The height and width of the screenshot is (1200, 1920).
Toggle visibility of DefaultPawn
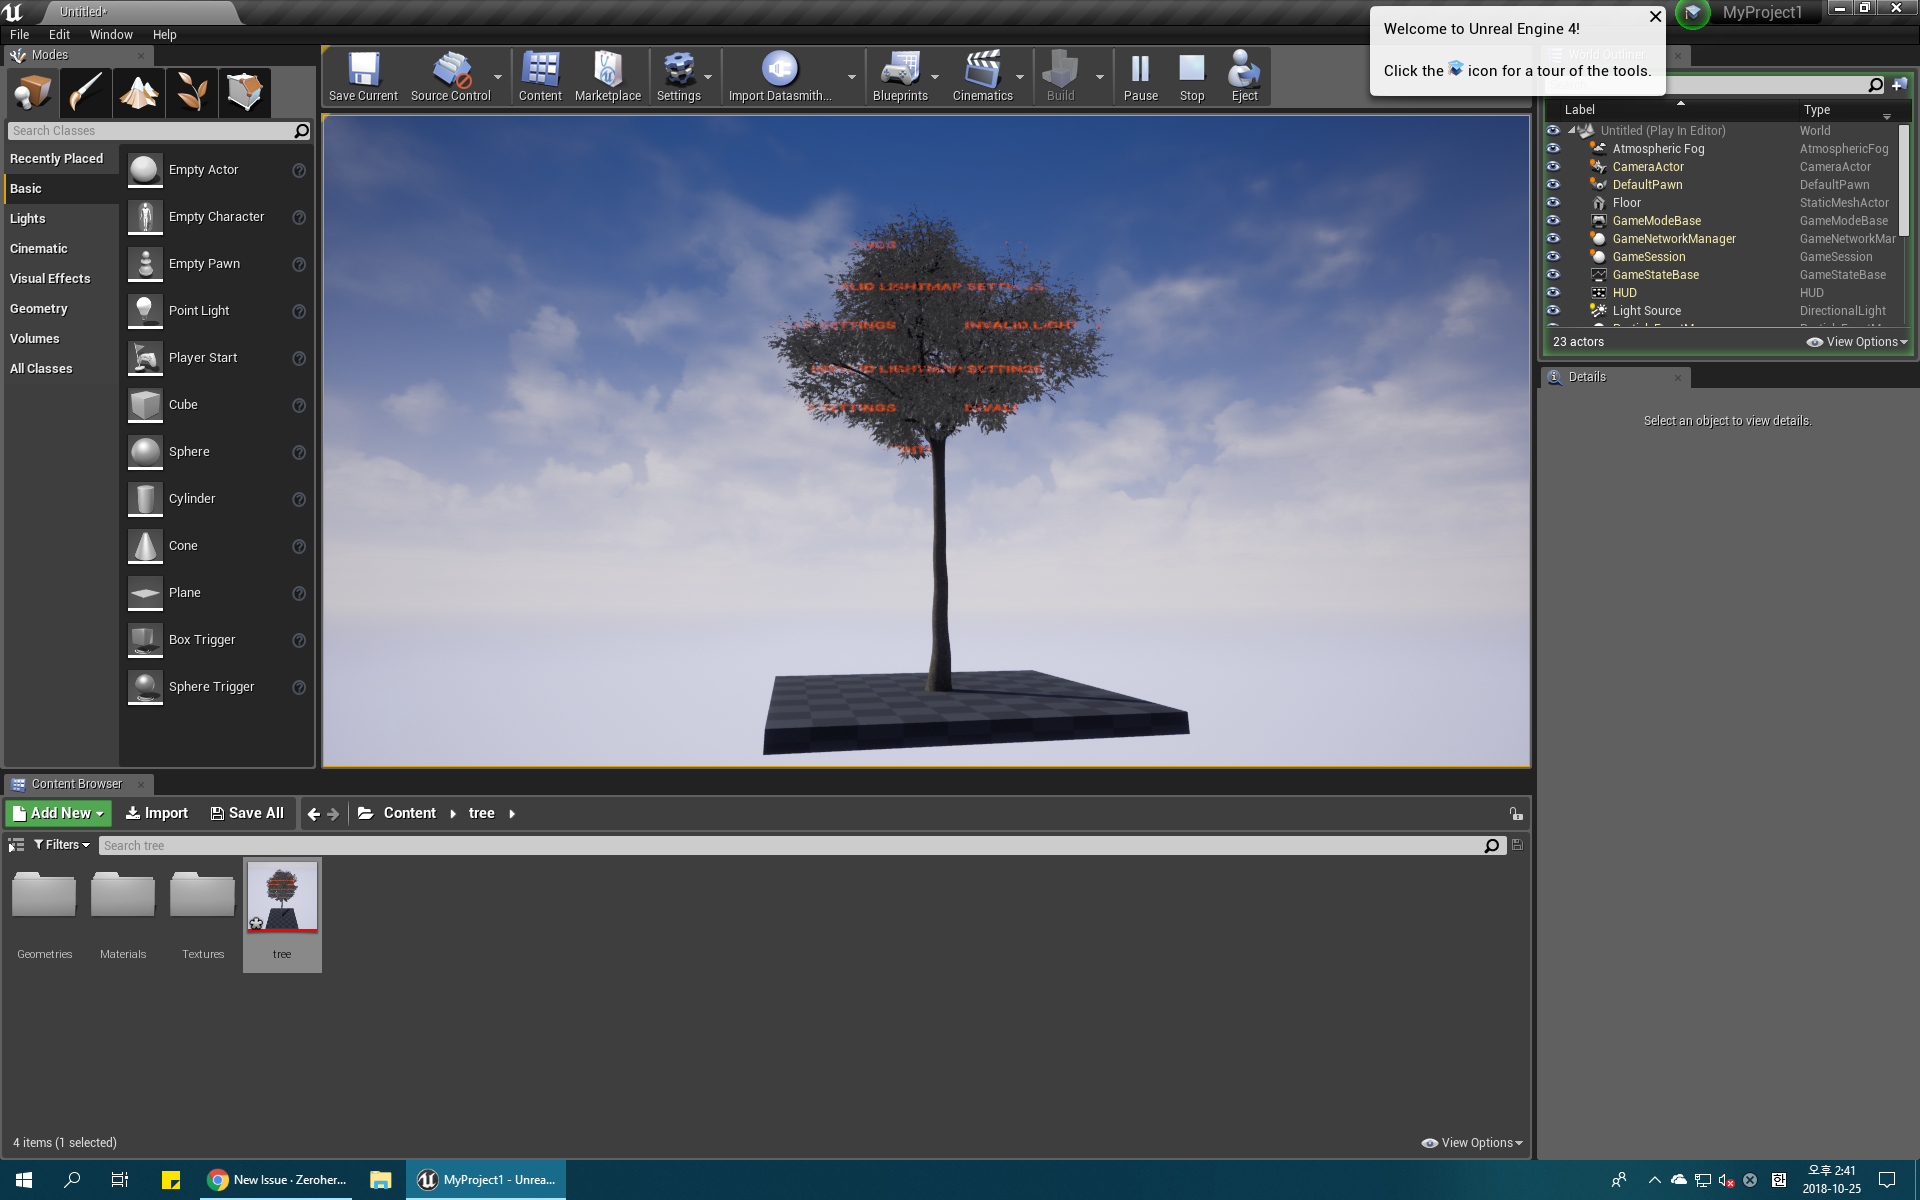pyautogui.click(x=1553, y=185)
